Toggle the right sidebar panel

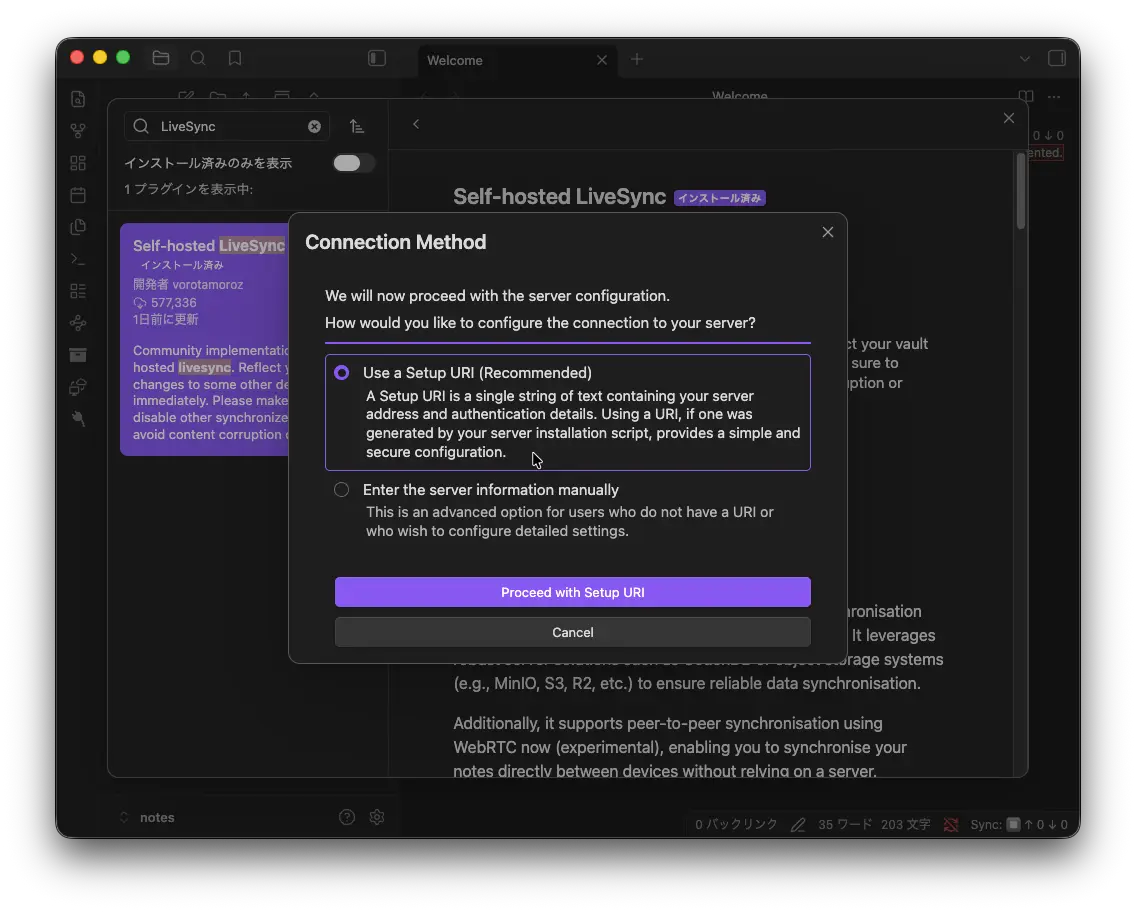1057,58
